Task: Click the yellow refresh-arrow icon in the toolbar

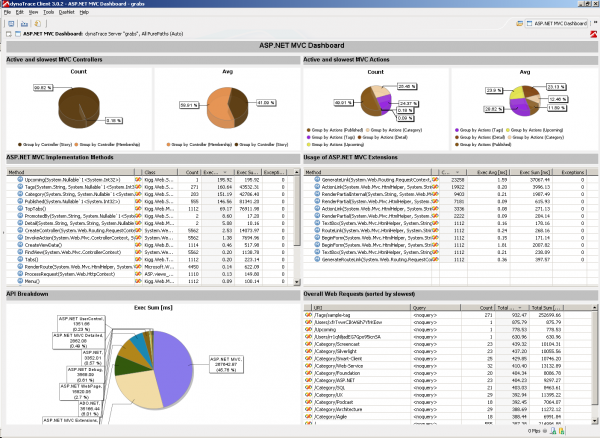Action: pyautogui.click(x=38, y=24)
